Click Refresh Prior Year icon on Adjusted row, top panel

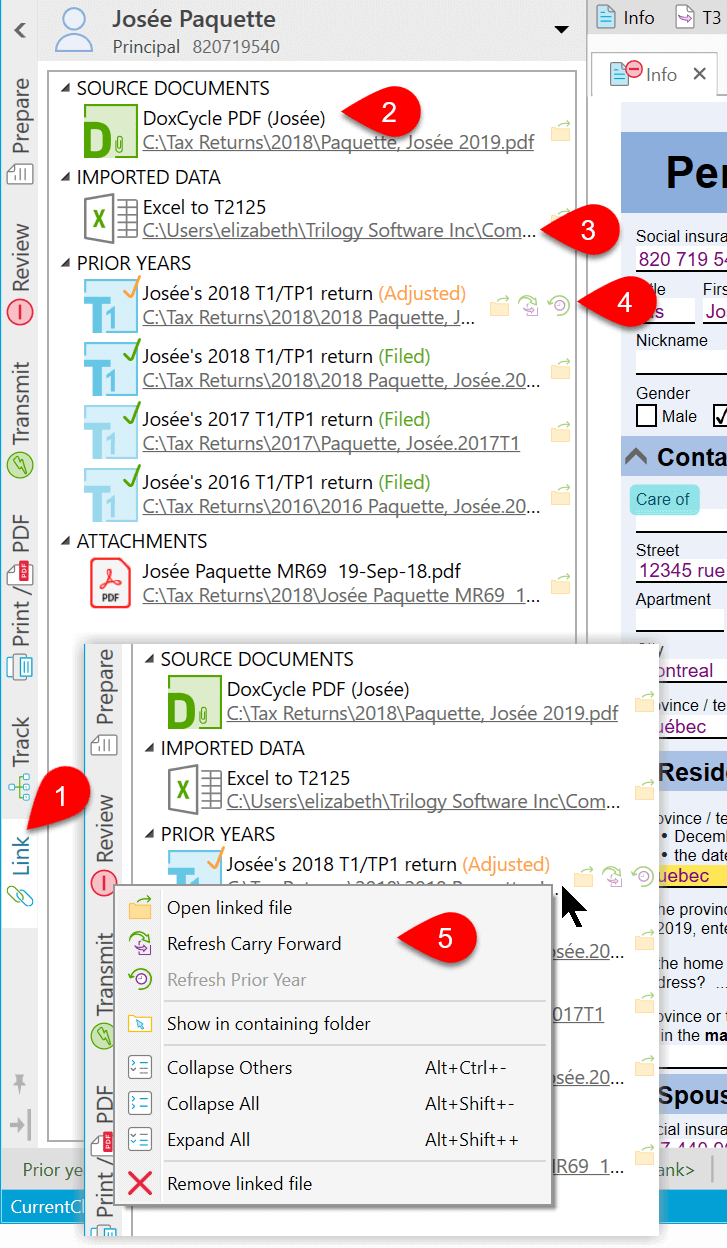click(x=560, y=306)
